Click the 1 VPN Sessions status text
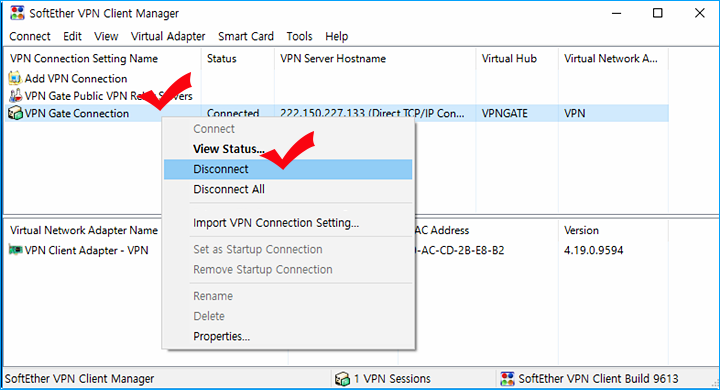The height and width of the screenshot is (390, 720). [392, 379]
